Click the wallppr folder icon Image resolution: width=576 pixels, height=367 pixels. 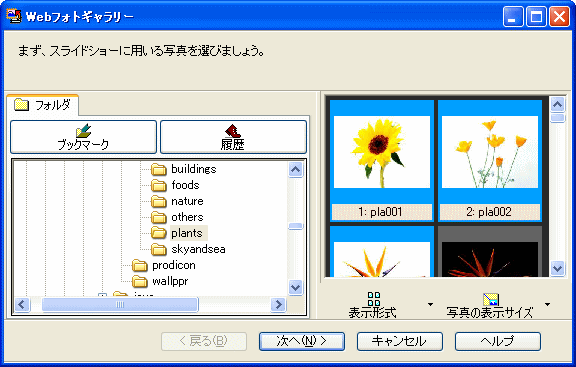coord(140,281)
